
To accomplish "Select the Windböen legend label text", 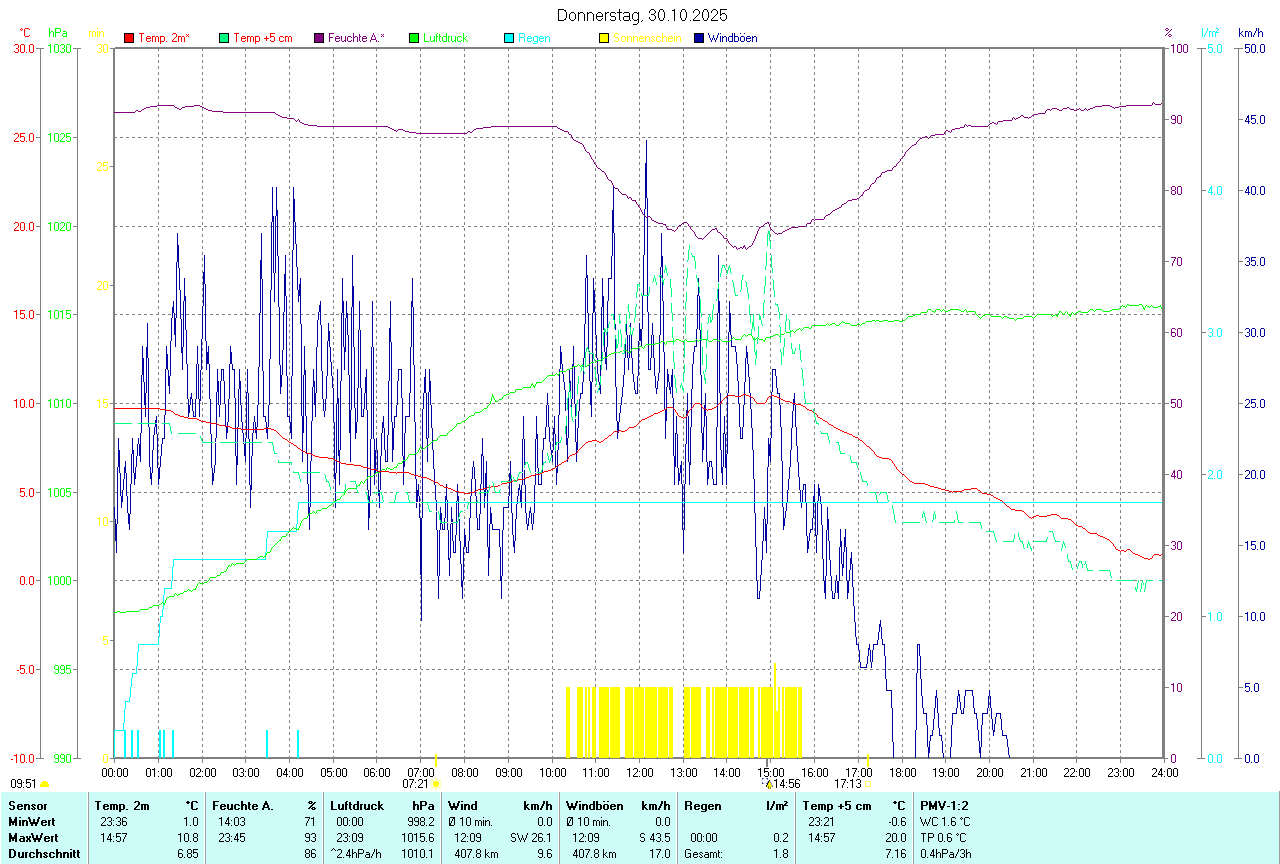I will [x=732, y=38].
